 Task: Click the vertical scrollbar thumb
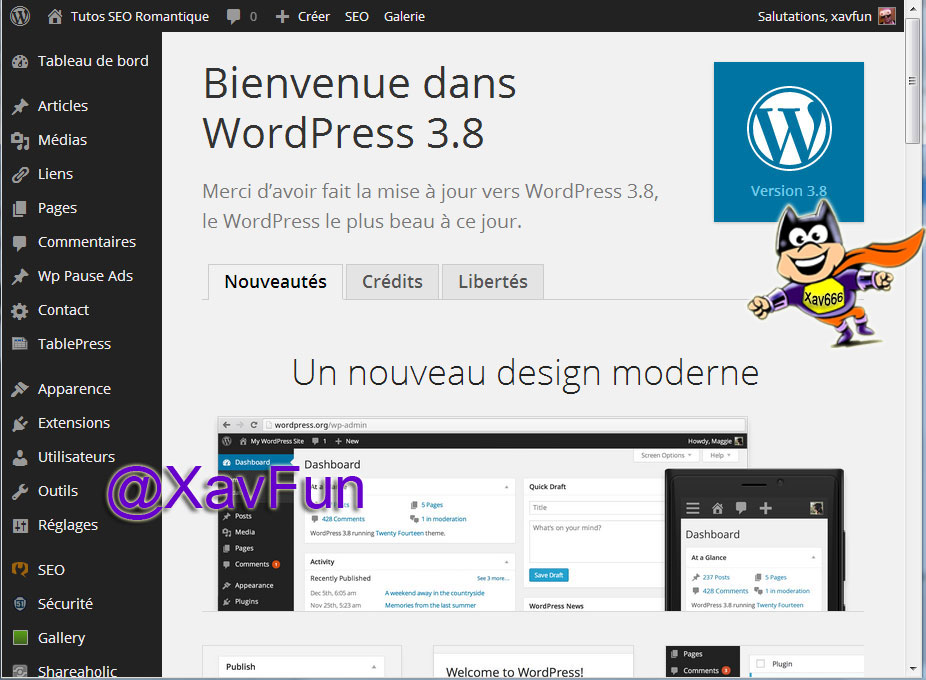tap(913, 82)
